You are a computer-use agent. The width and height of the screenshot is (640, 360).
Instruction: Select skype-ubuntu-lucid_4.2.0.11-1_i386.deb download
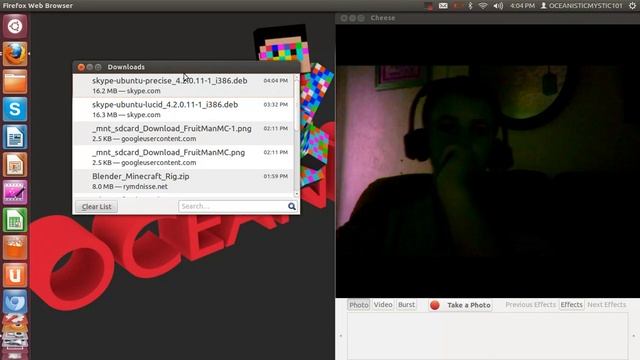click(x=183, y=109)
